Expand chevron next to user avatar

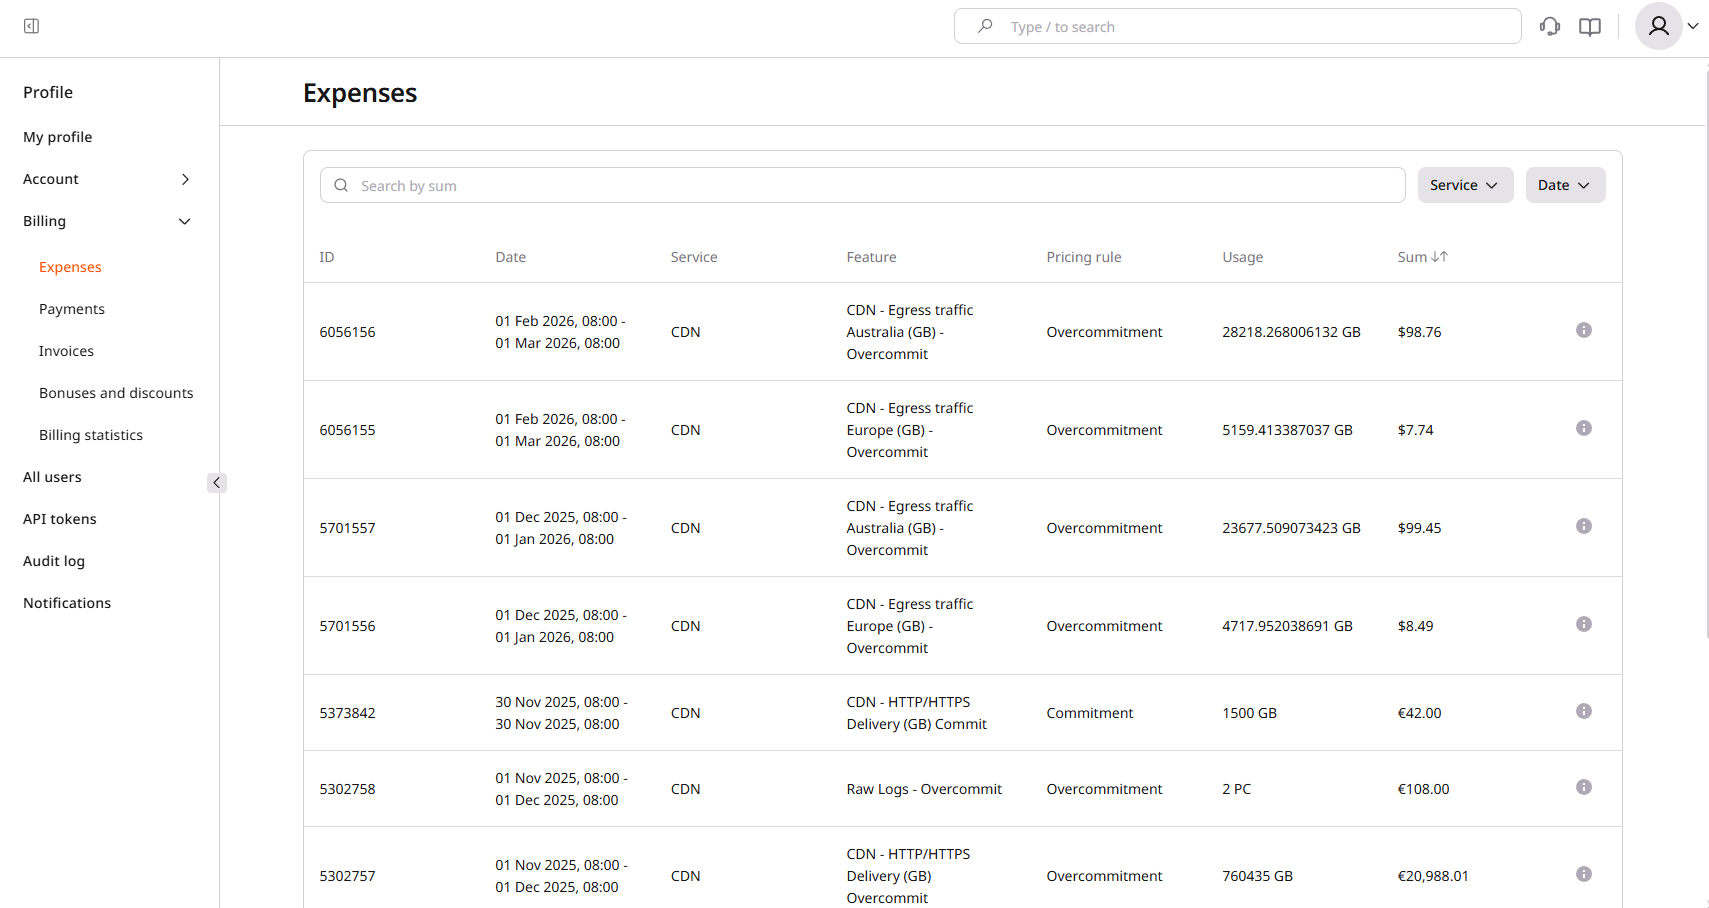[1693, 26]
